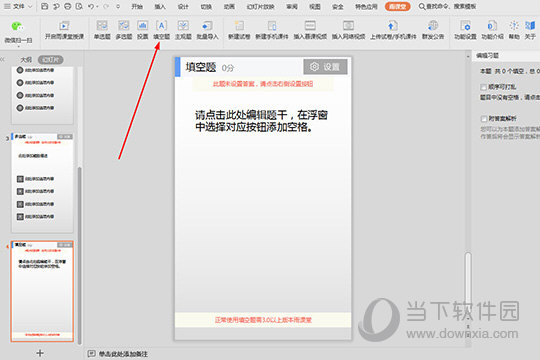Viewport: 540px width, 360px height.
Task: Insert a multiple-choice question 多选题
Action: [x=124, y=30]
